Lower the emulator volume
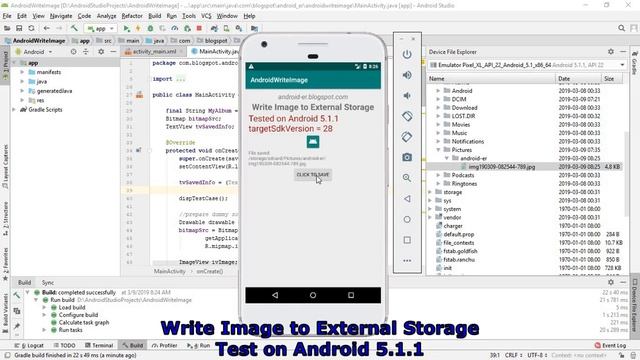Viewport: 640px width, 360px height. pyautogui.click(x=407, y=96)
